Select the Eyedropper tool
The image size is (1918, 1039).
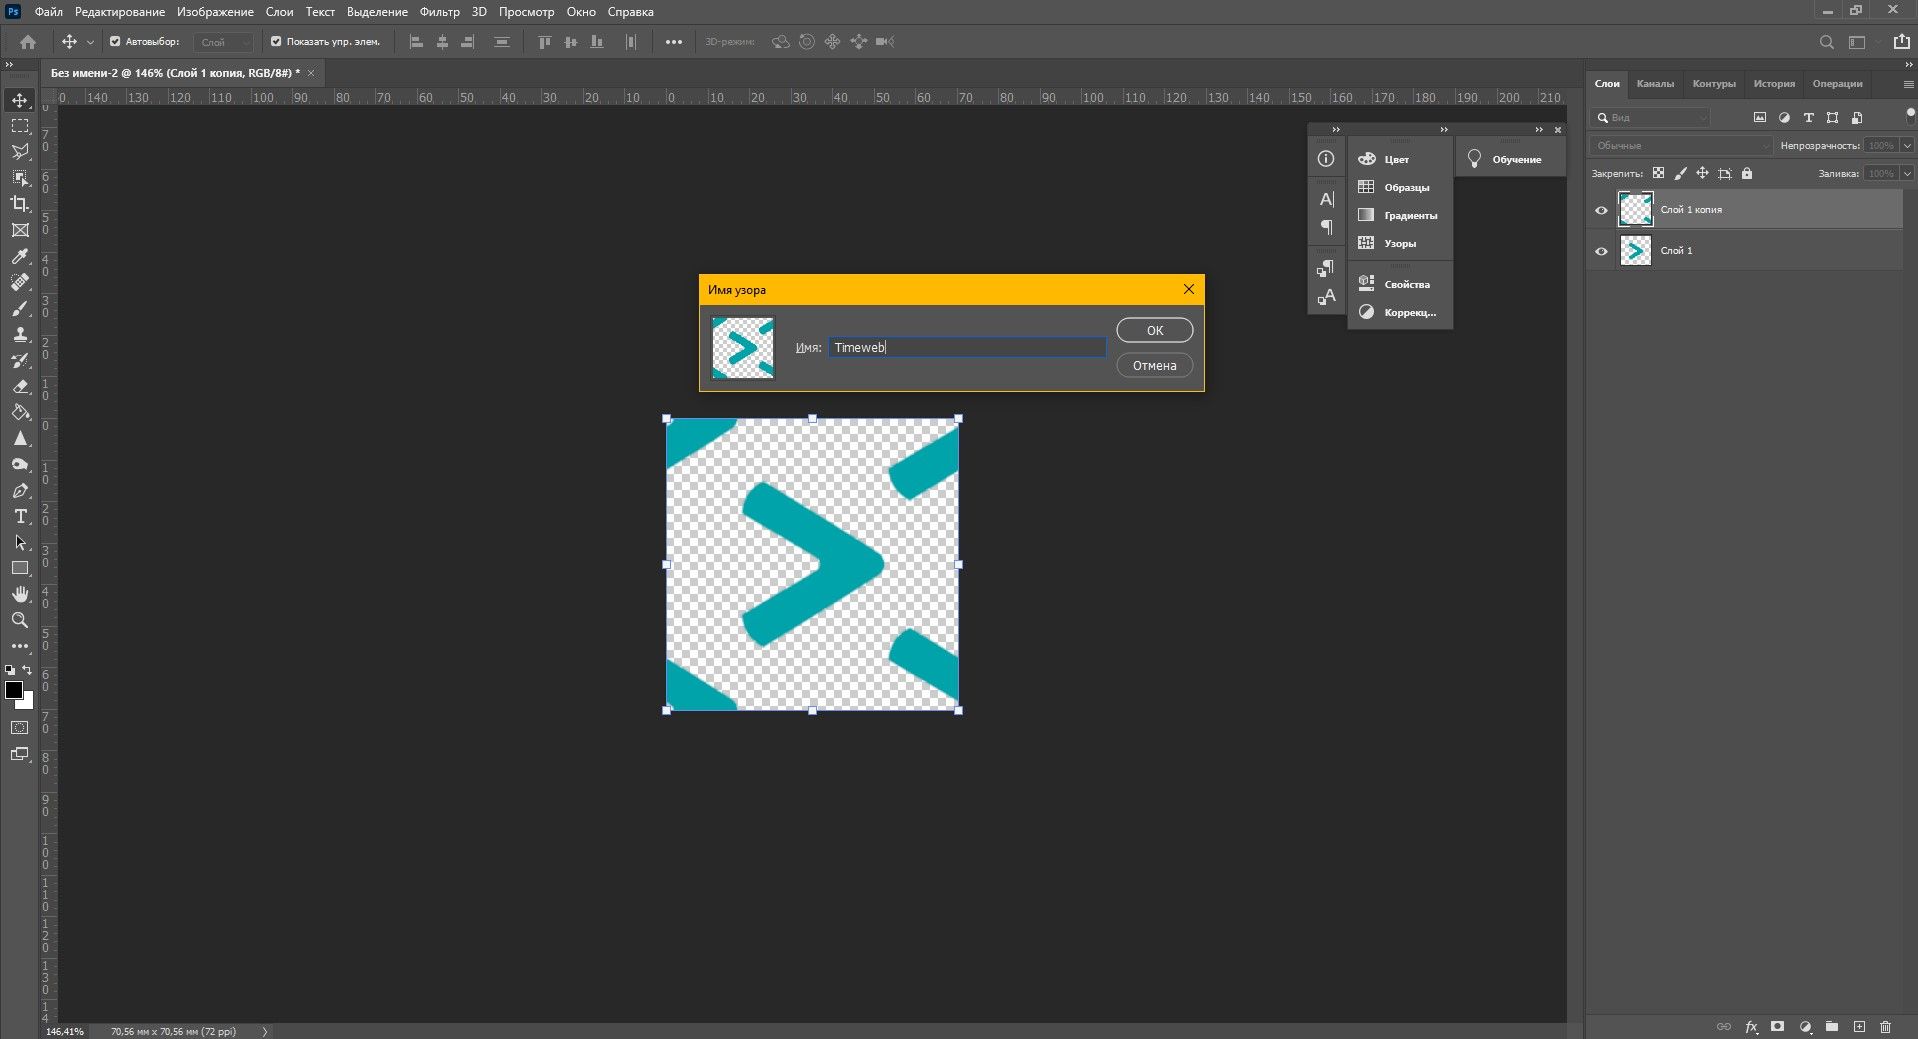click(x=20, y=256)
